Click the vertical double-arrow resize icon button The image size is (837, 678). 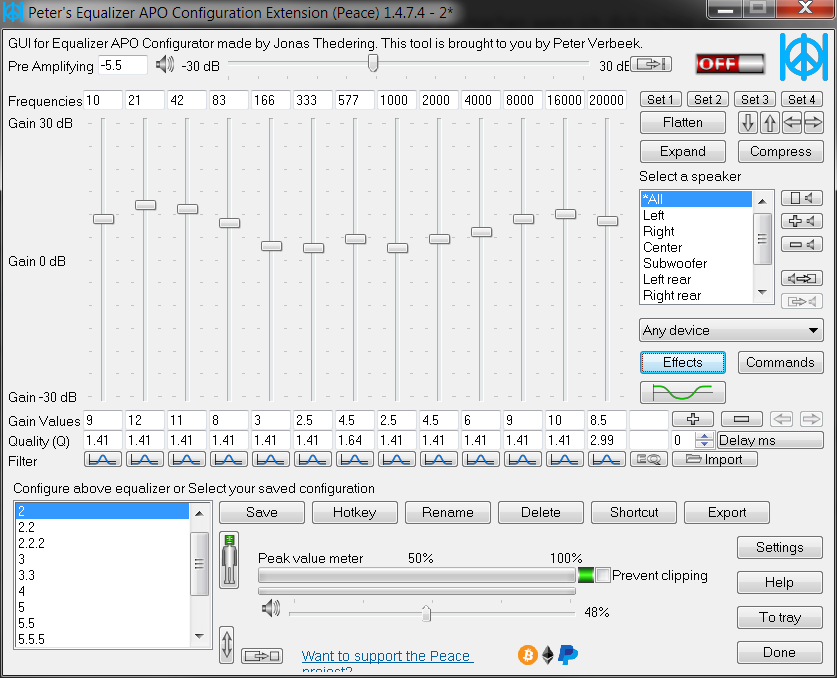pos(226,645)
